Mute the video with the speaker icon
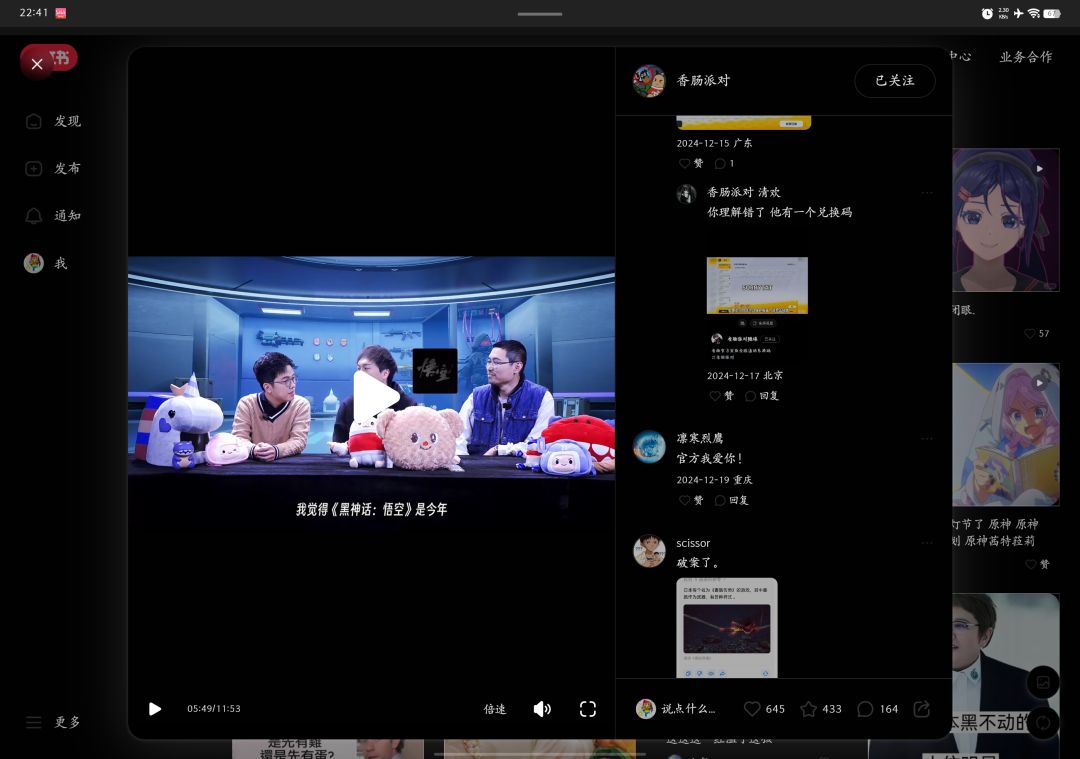1080x759 pixels. (x=542, y=709)
